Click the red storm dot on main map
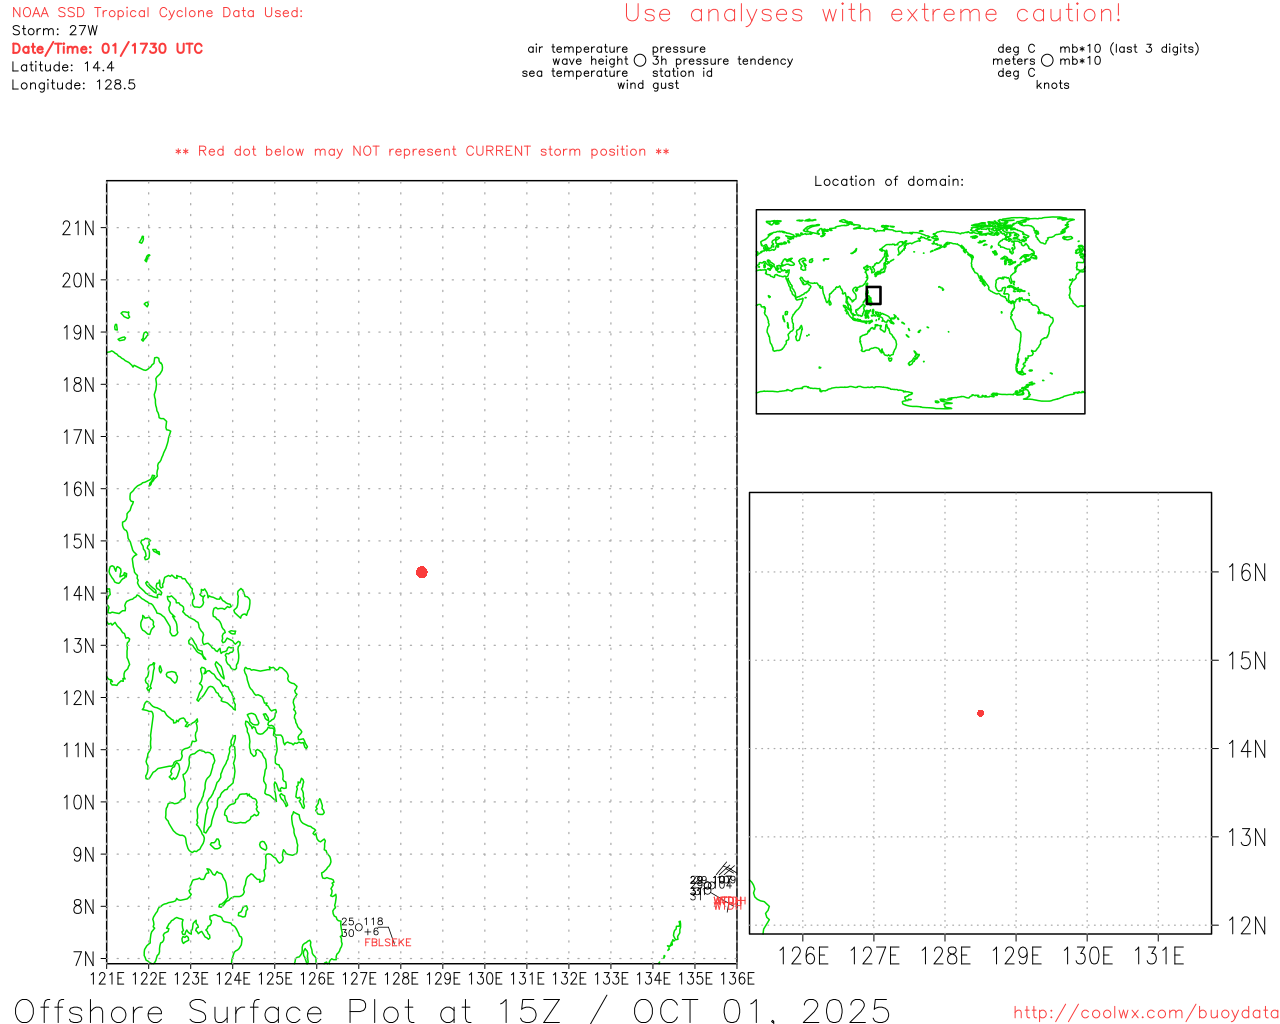Viewport: 1280px width, 1024px height. [421, 572]
